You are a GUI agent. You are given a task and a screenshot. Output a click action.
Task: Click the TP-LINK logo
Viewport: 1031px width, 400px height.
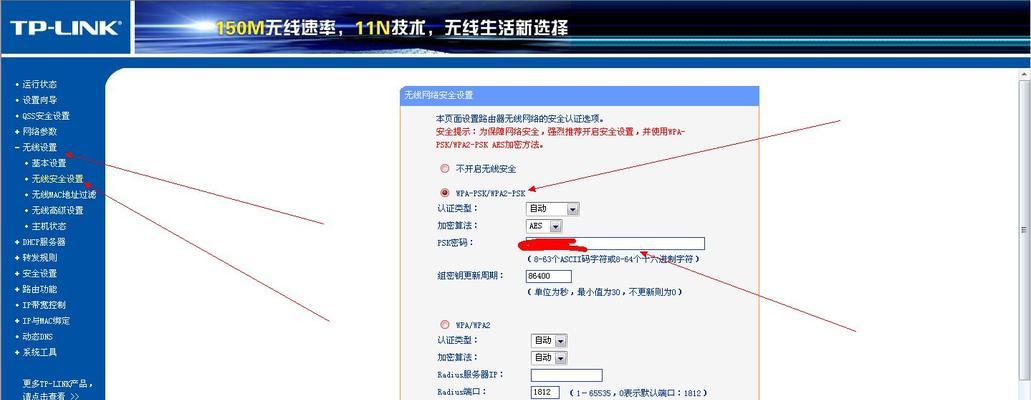pos(65,28)
